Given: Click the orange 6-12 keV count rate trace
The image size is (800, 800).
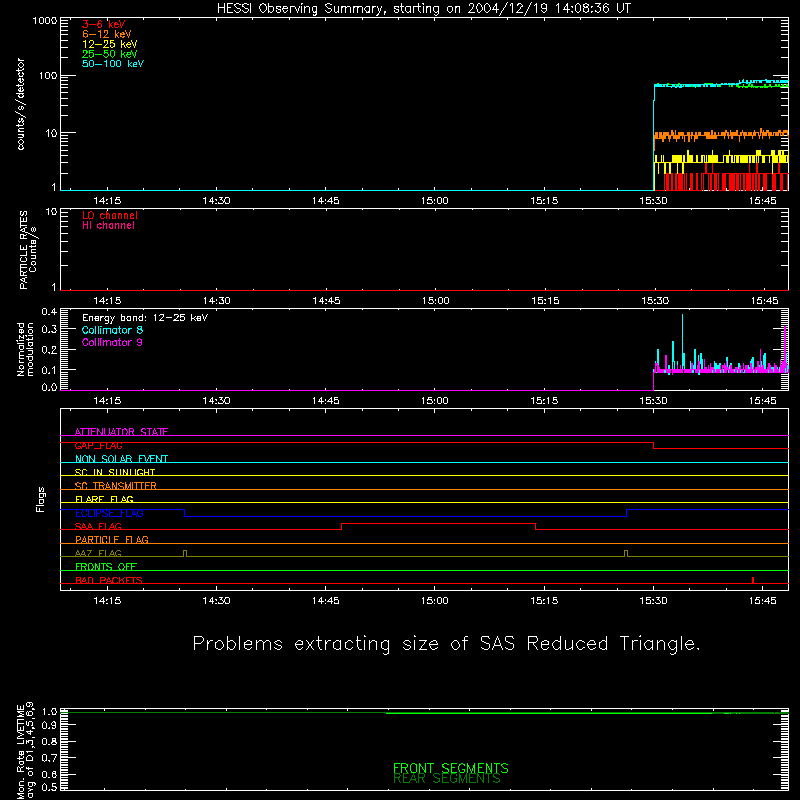Looking at the screenshot, I should 721,135.
